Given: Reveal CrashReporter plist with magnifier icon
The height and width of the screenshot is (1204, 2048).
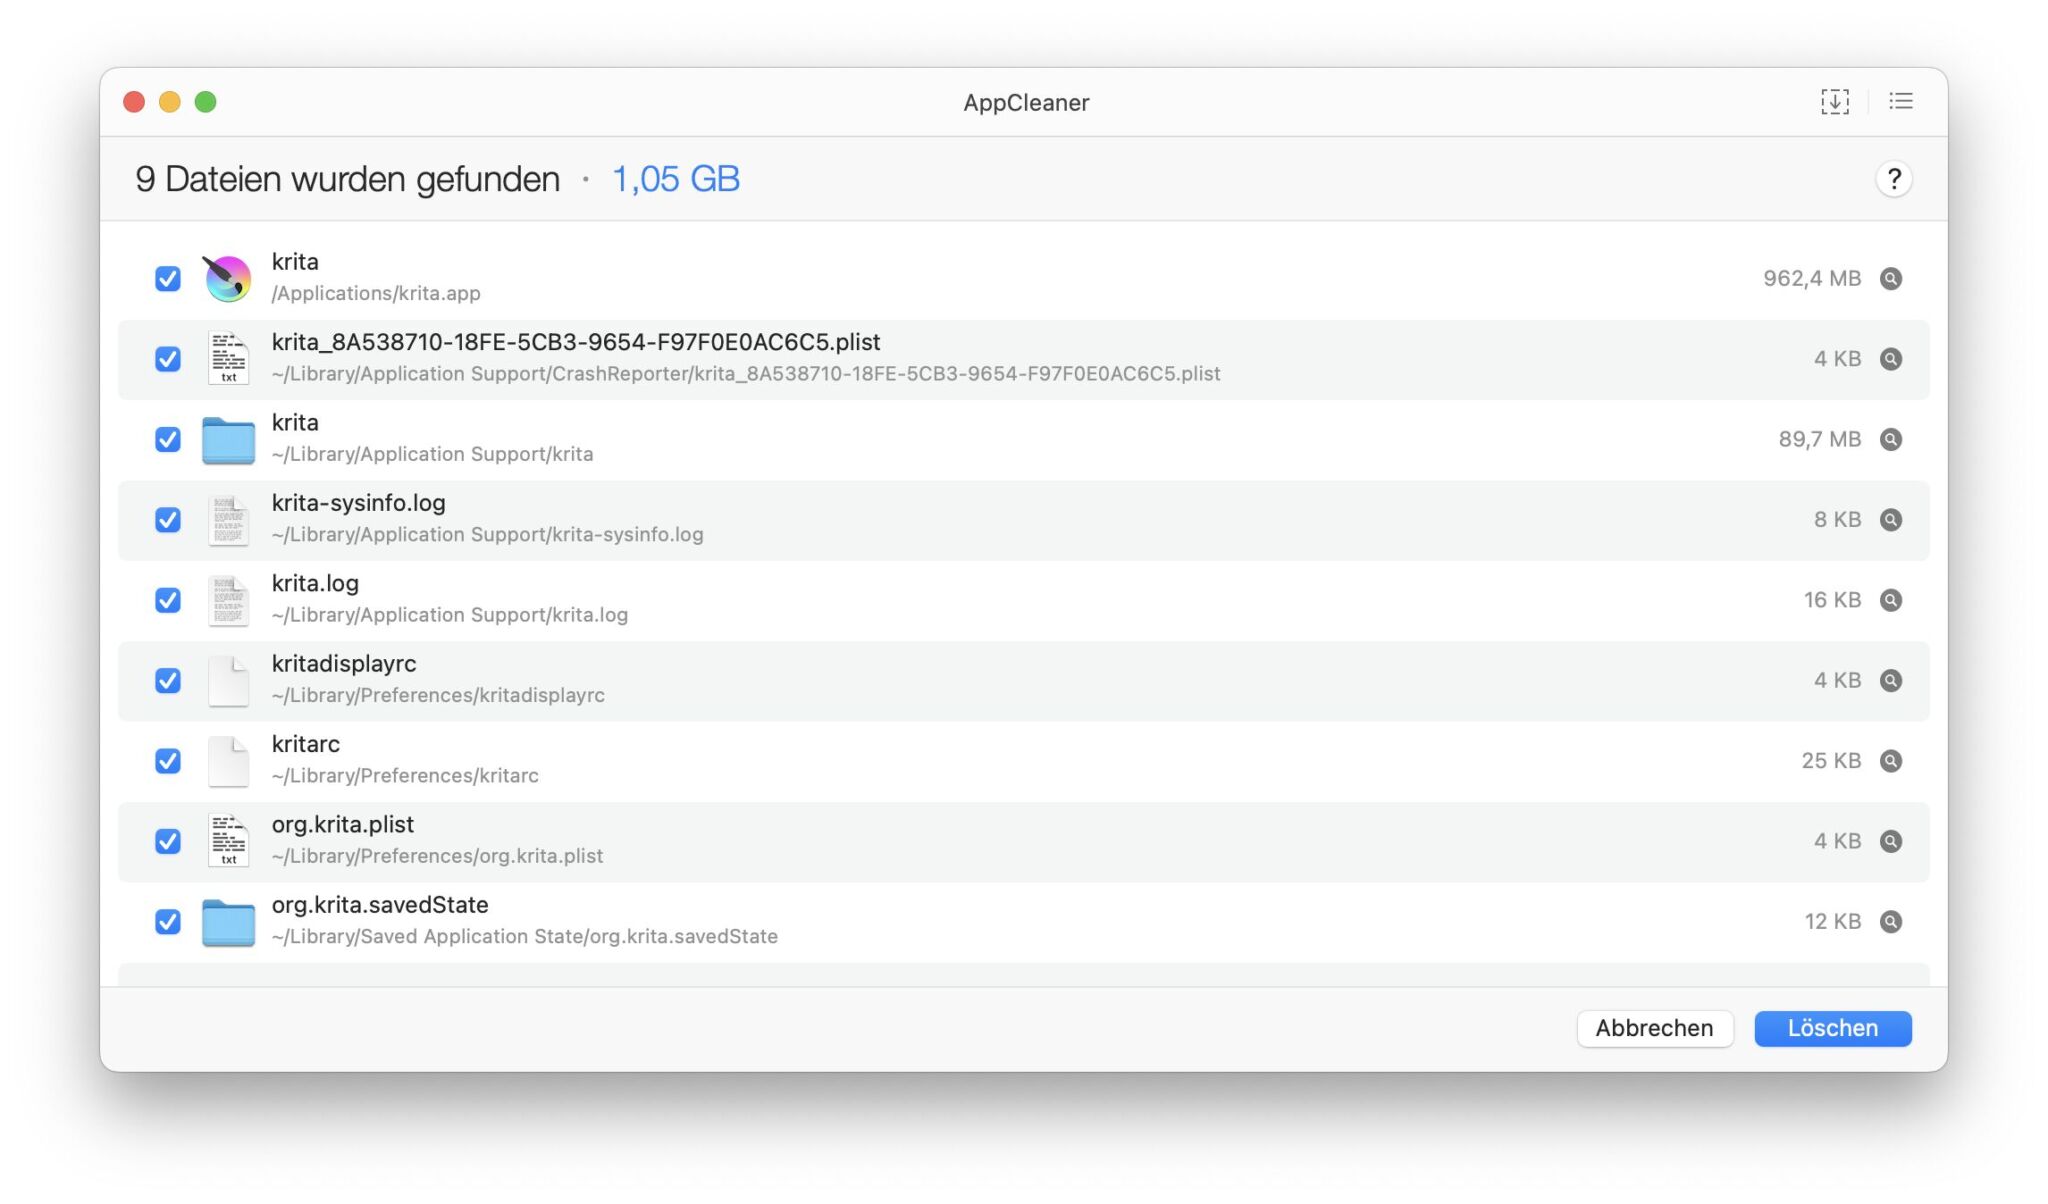Looking at the screenshot, I should (x=1890, y=358).
